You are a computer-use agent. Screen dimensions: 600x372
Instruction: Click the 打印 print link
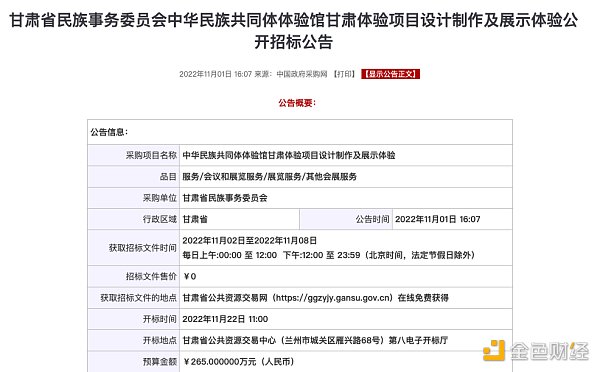(x=344, y=74)
